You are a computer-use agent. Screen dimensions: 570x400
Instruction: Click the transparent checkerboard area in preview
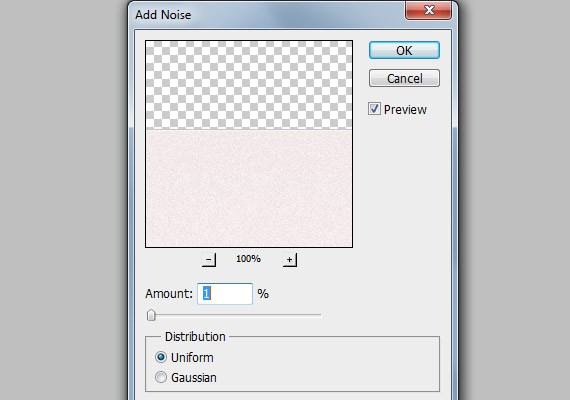[249, 85]
